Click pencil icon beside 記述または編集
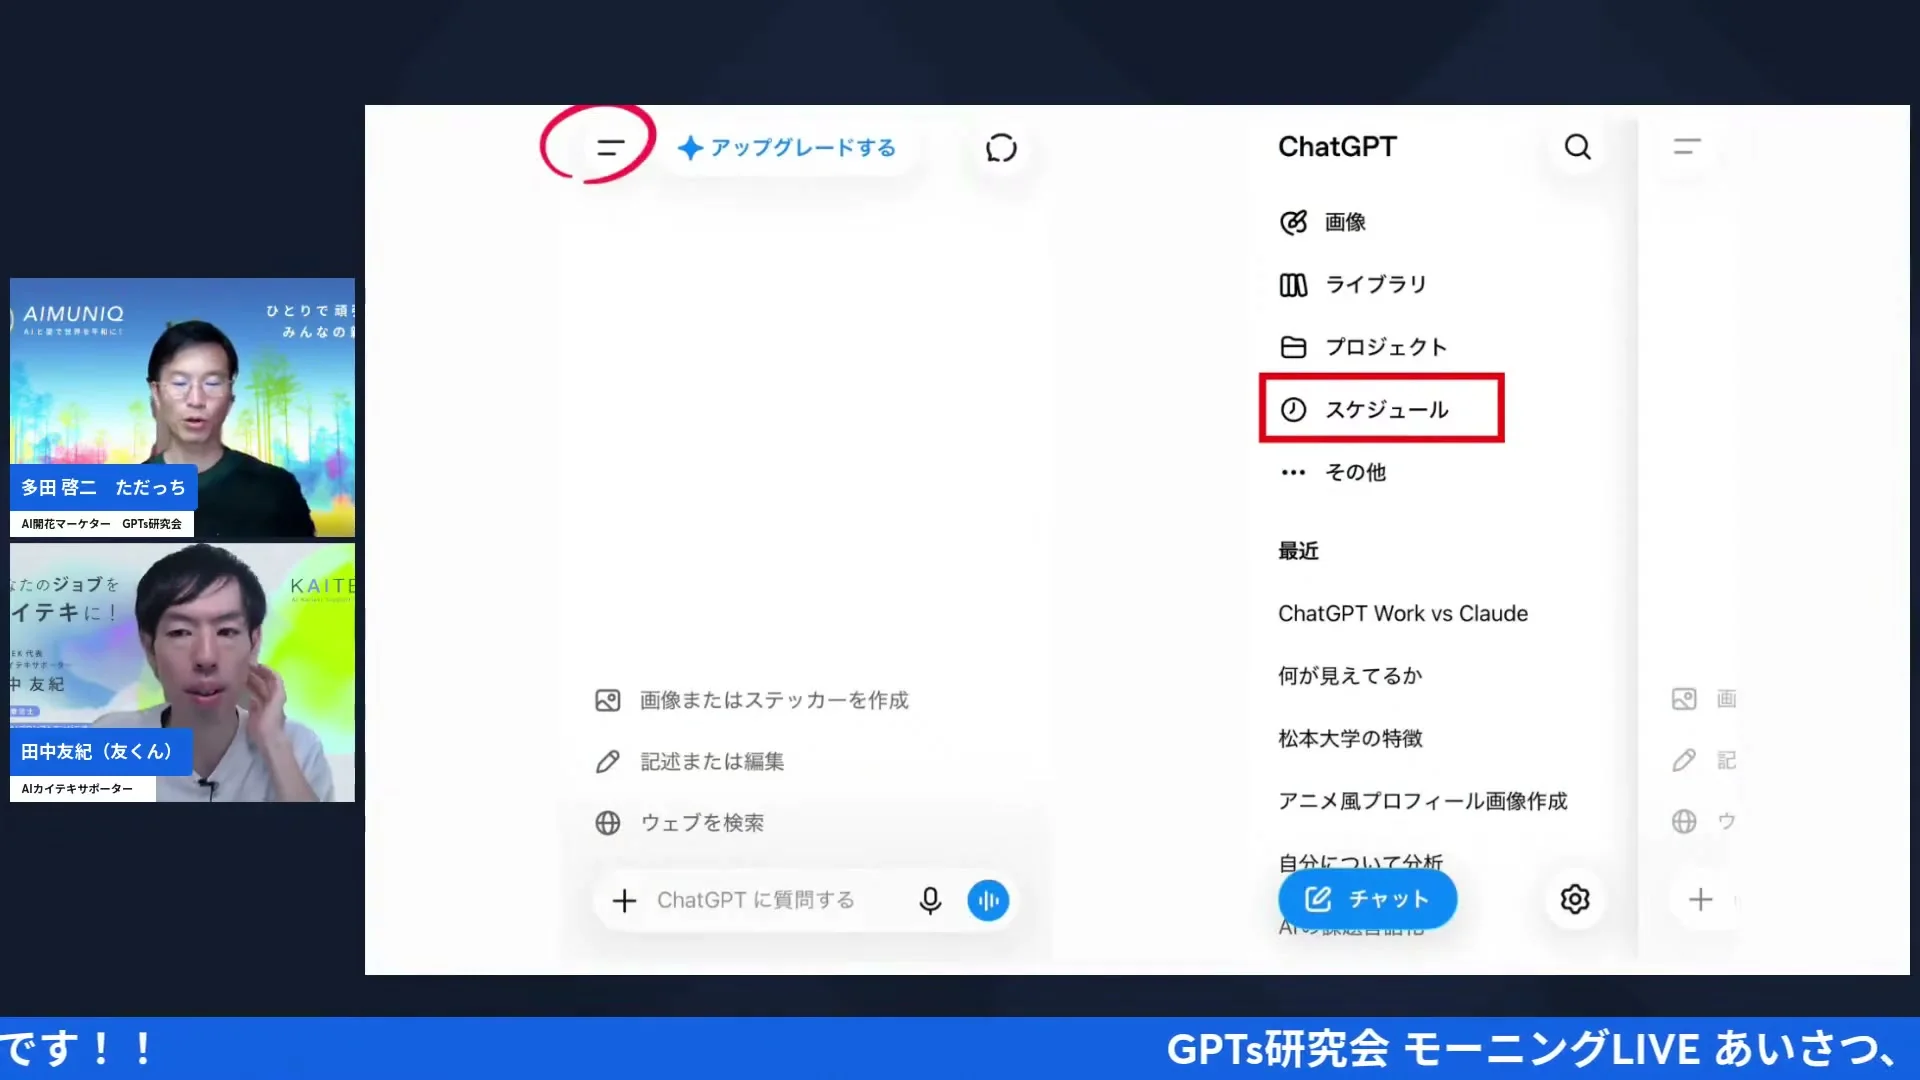This screenshot has width=1920, height=1080. (x=607, y=761)
